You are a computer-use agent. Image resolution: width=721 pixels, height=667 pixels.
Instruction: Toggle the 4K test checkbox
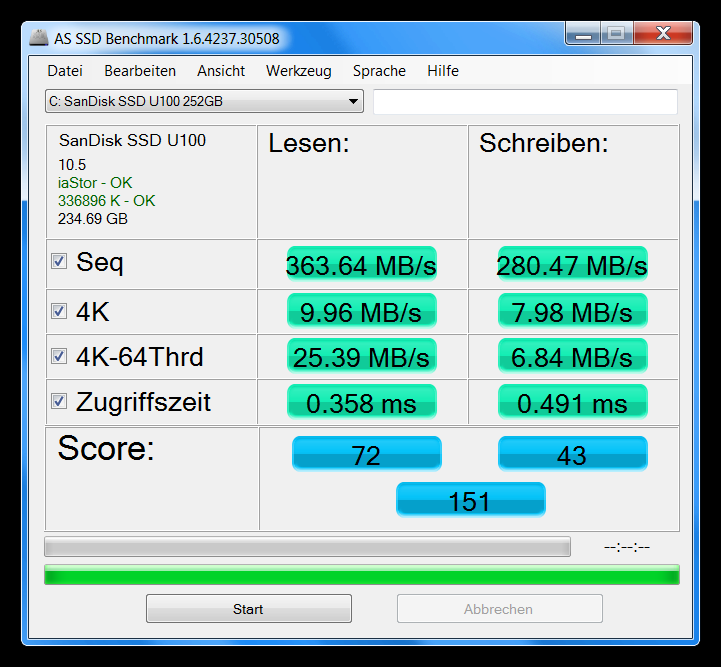tap(59, 311)
